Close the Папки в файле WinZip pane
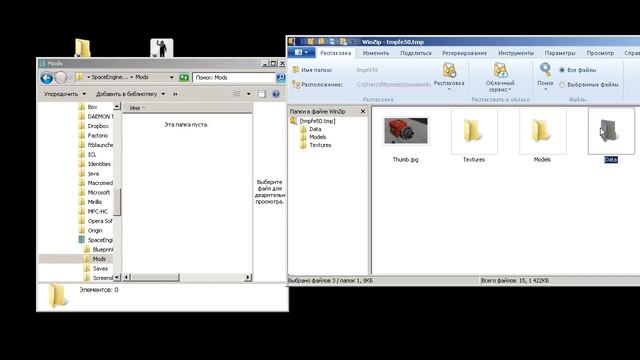This screenshot has height=360, width=640. pyautogui.click(x=363, y=111)
